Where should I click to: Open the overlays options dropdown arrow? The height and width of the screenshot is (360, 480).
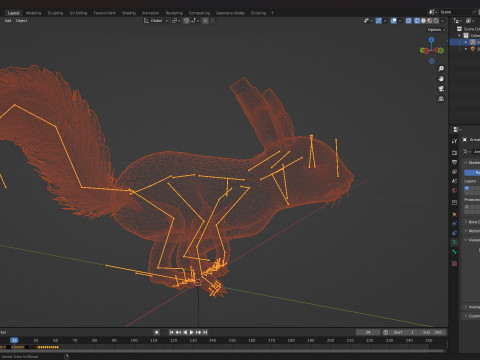pyautogui.click(x=400, y=21)
